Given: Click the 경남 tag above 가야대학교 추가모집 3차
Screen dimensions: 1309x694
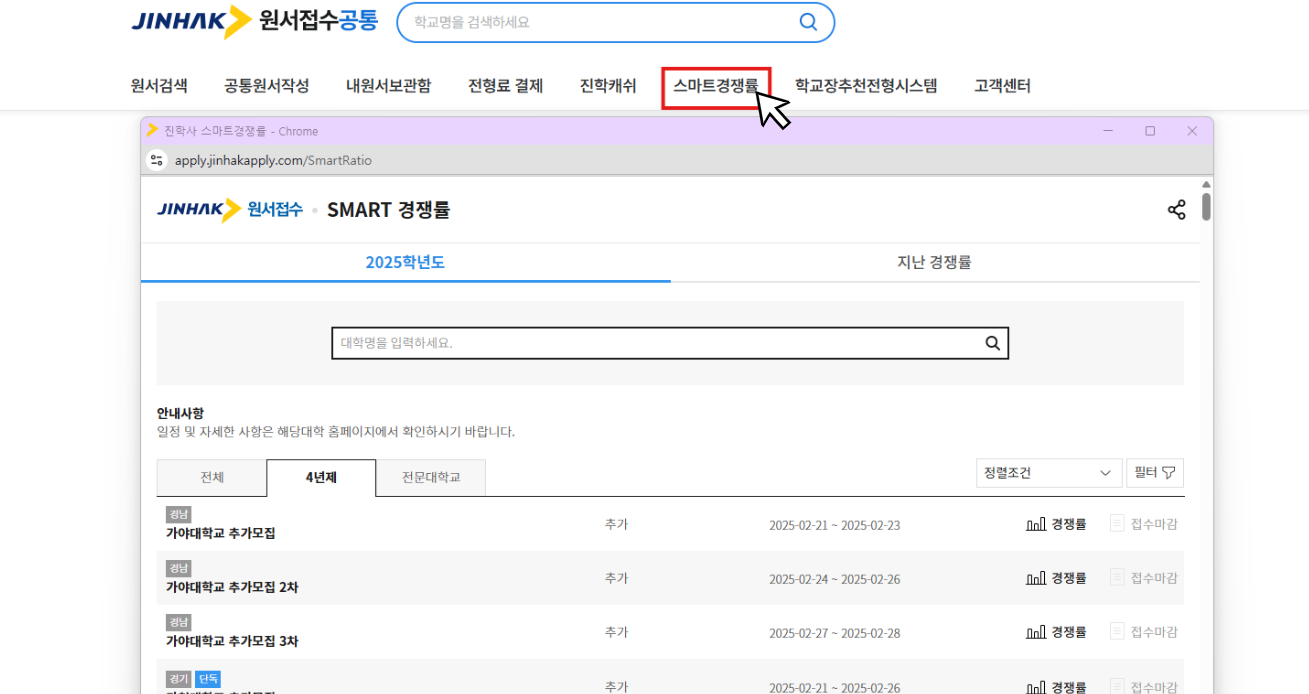Looking at the screenshot, I should pos(179,622).
